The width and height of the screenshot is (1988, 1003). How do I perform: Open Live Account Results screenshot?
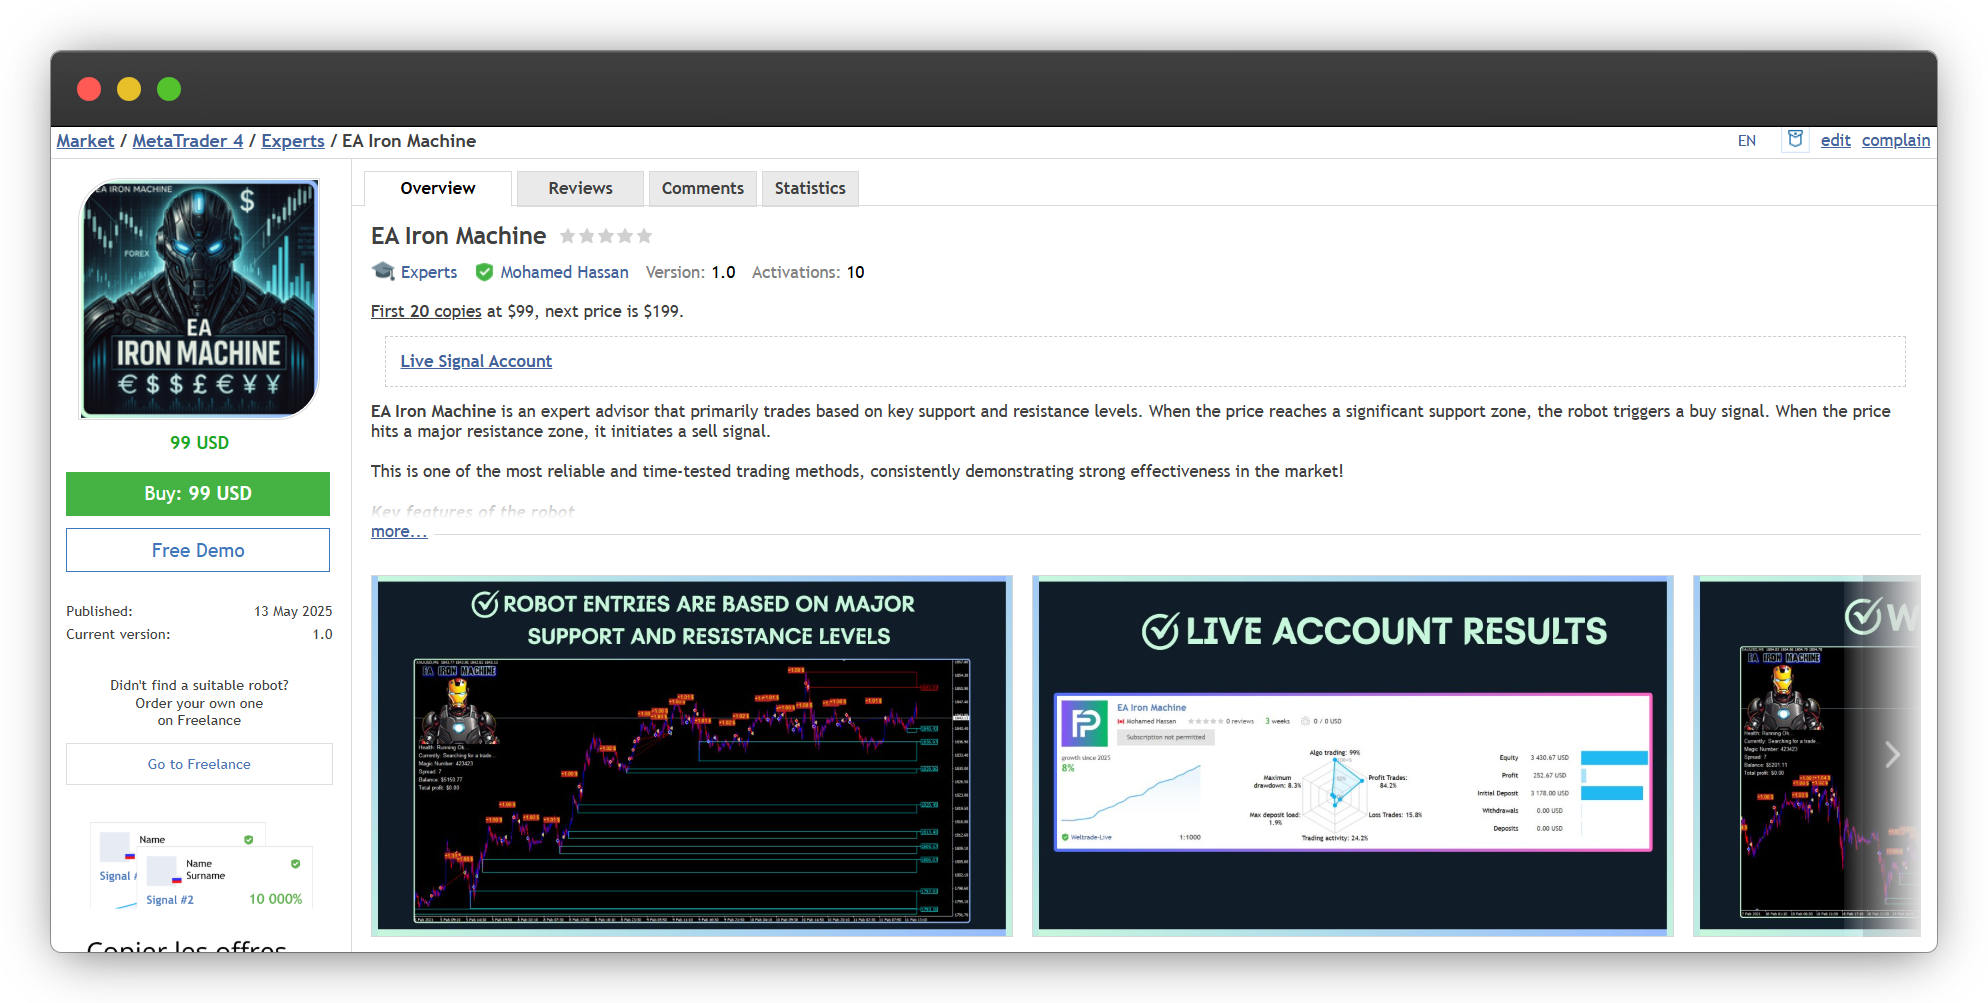pos(1353,756)
